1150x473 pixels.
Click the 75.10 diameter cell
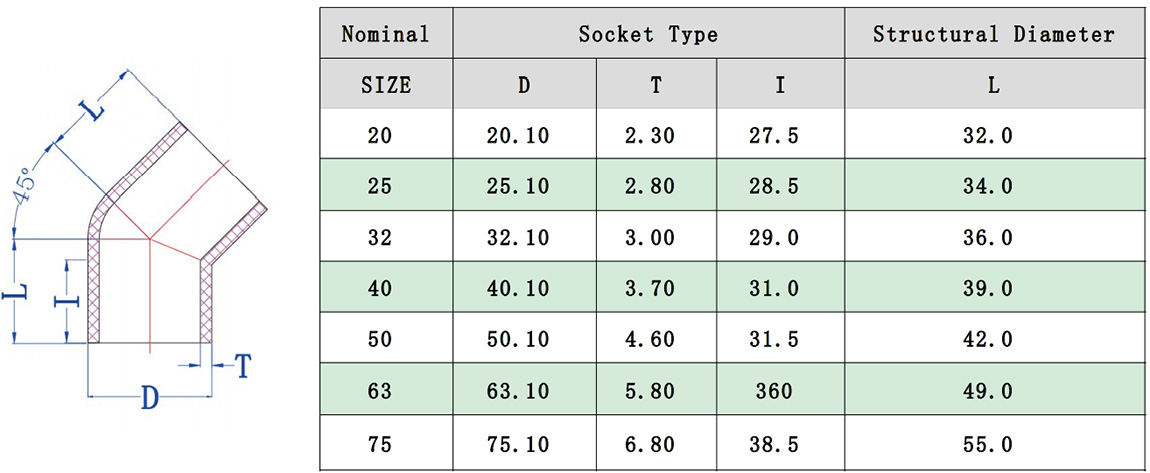[524, 443]
